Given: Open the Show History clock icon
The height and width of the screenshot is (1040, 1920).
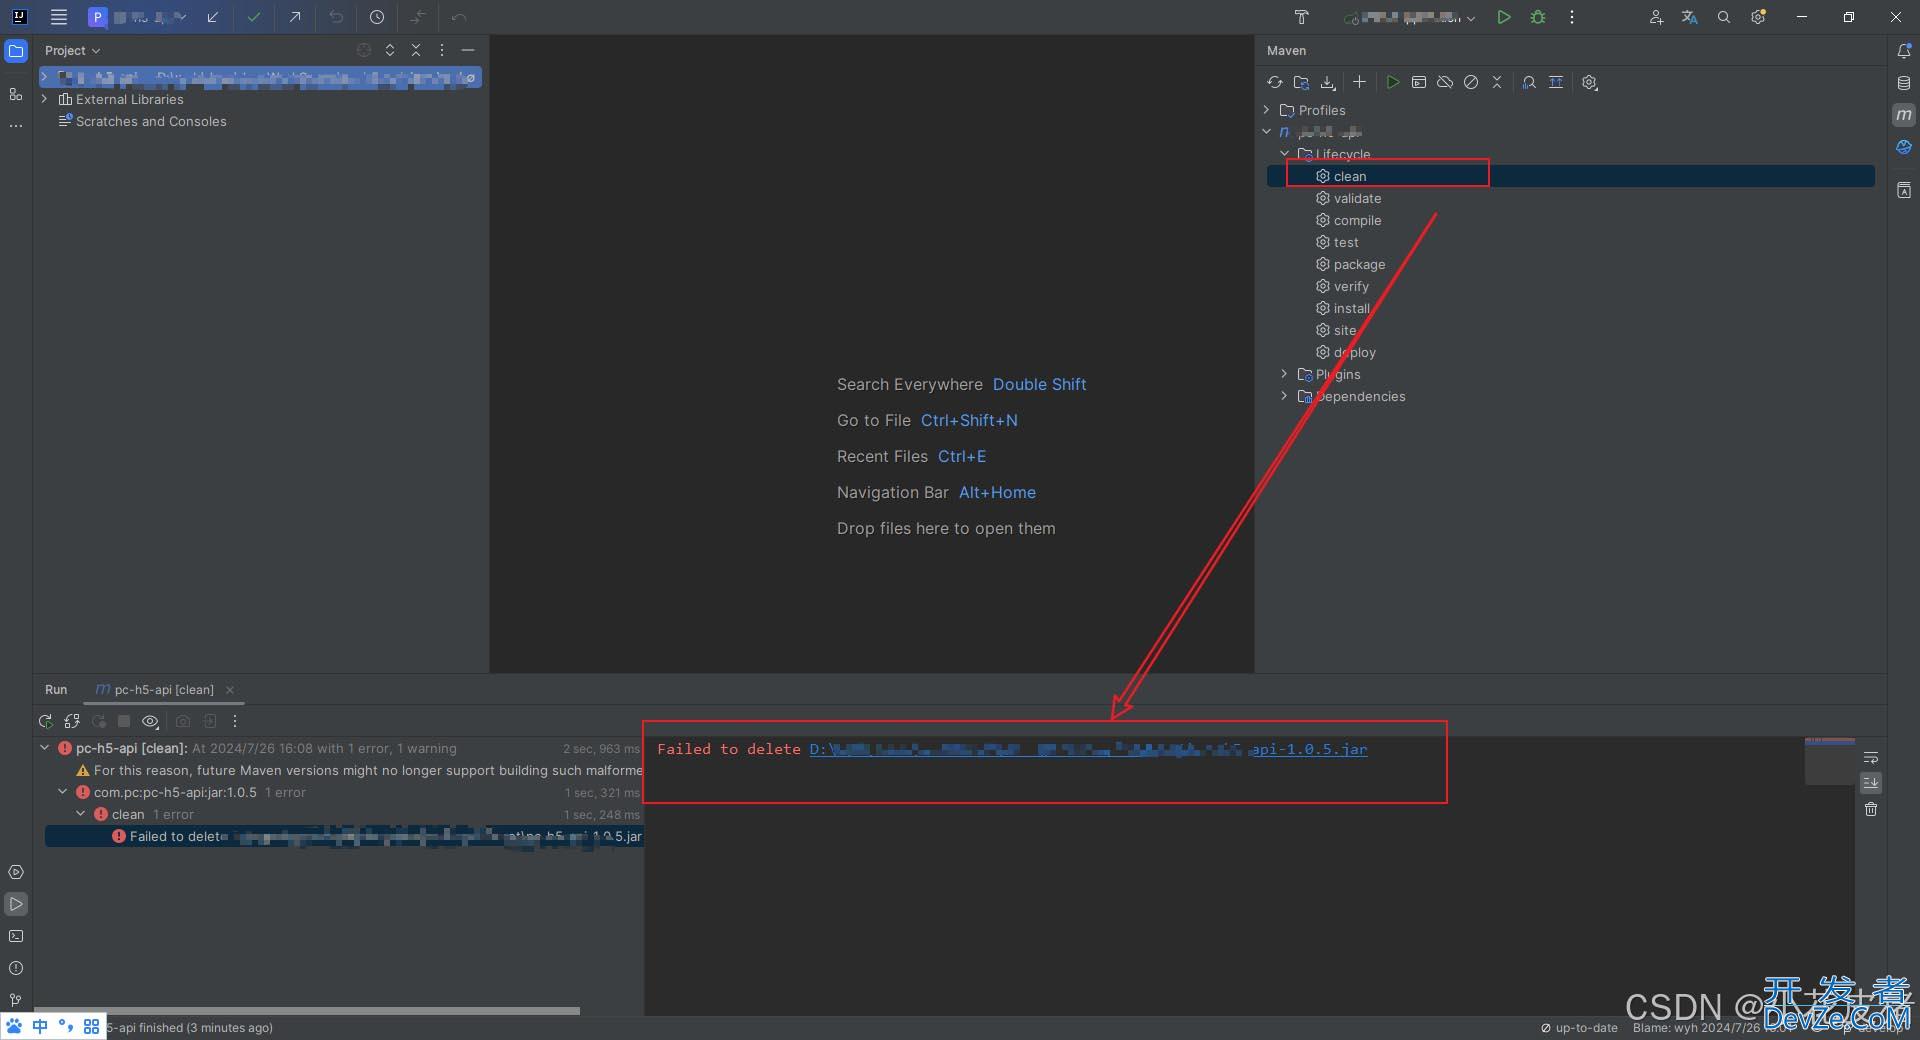Looking at the screenshot, I should point(377,17).
